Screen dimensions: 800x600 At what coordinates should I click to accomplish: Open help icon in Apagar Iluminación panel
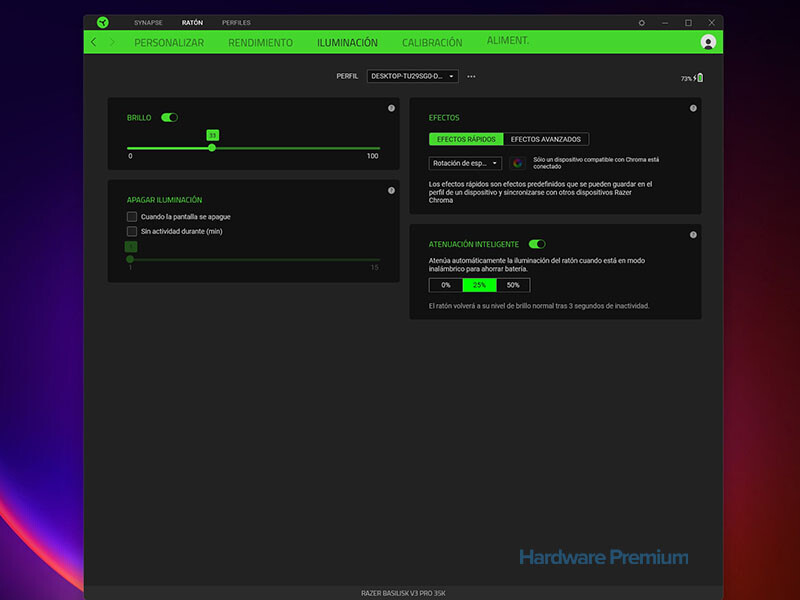(391, 190)
